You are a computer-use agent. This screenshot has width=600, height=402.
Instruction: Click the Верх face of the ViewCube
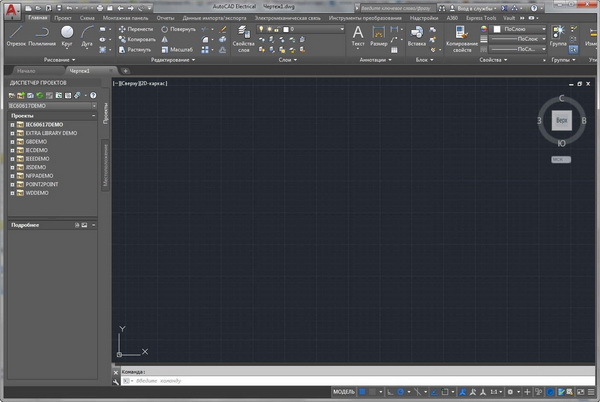pos(561,120)
